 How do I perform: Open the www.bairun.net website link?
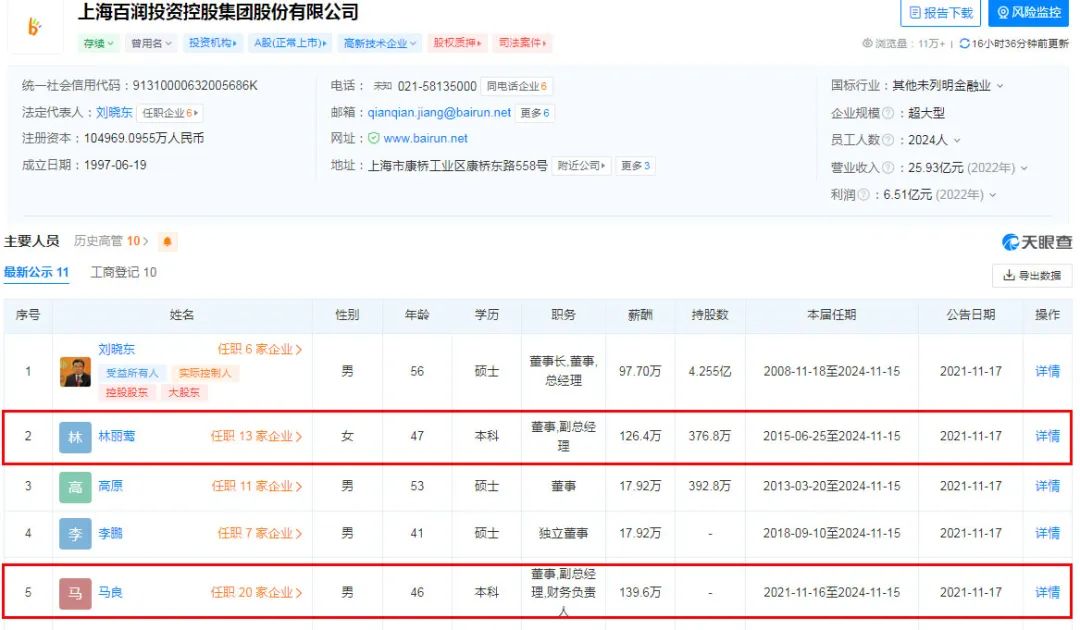coord(426,138)
